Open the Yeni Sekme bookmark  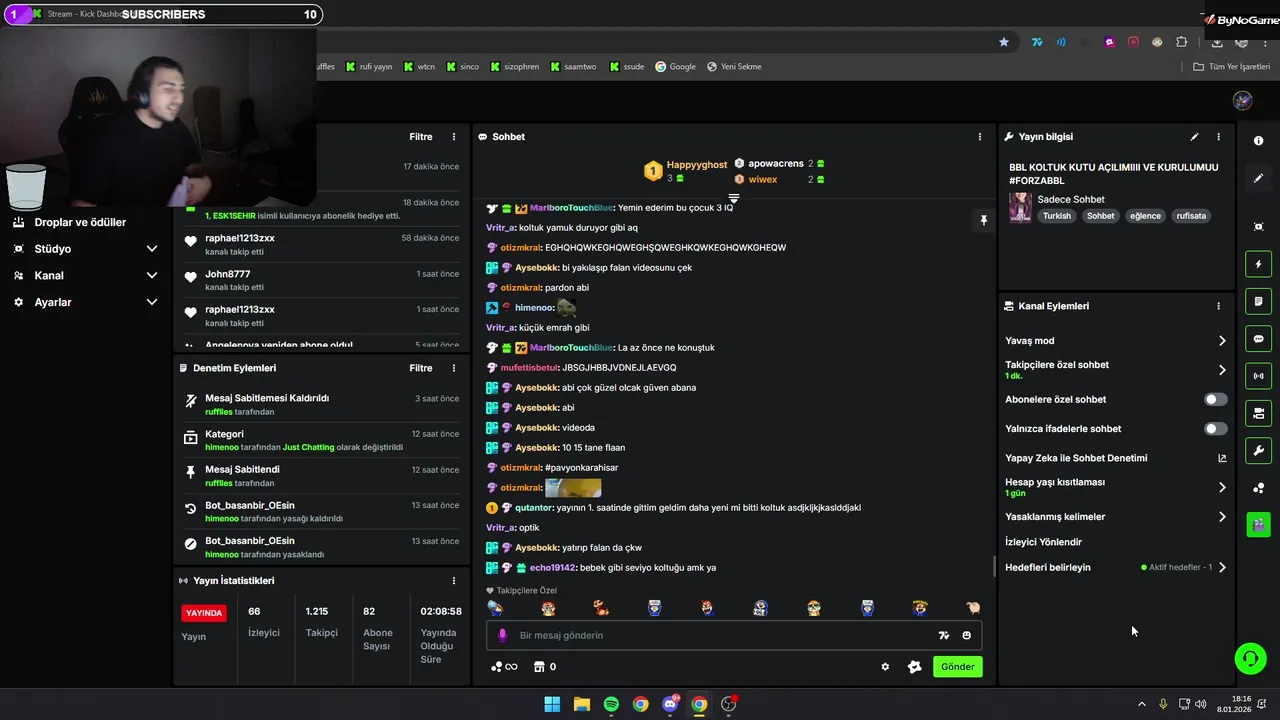point(734,67)
